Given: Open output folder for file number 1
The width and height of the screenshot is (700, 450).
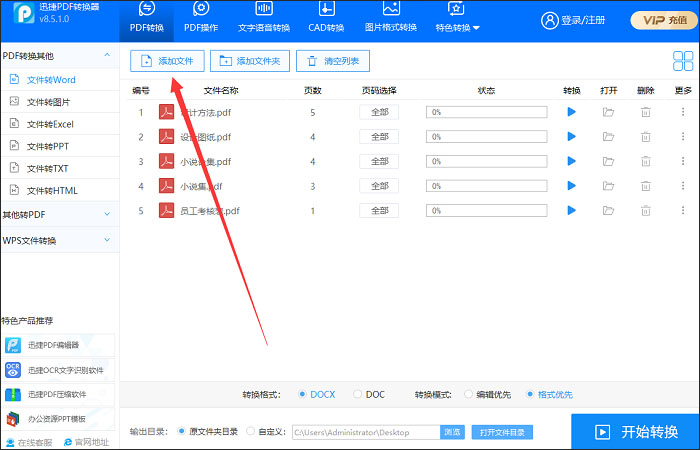Looking at the screenshot, I should coord(608,112).
